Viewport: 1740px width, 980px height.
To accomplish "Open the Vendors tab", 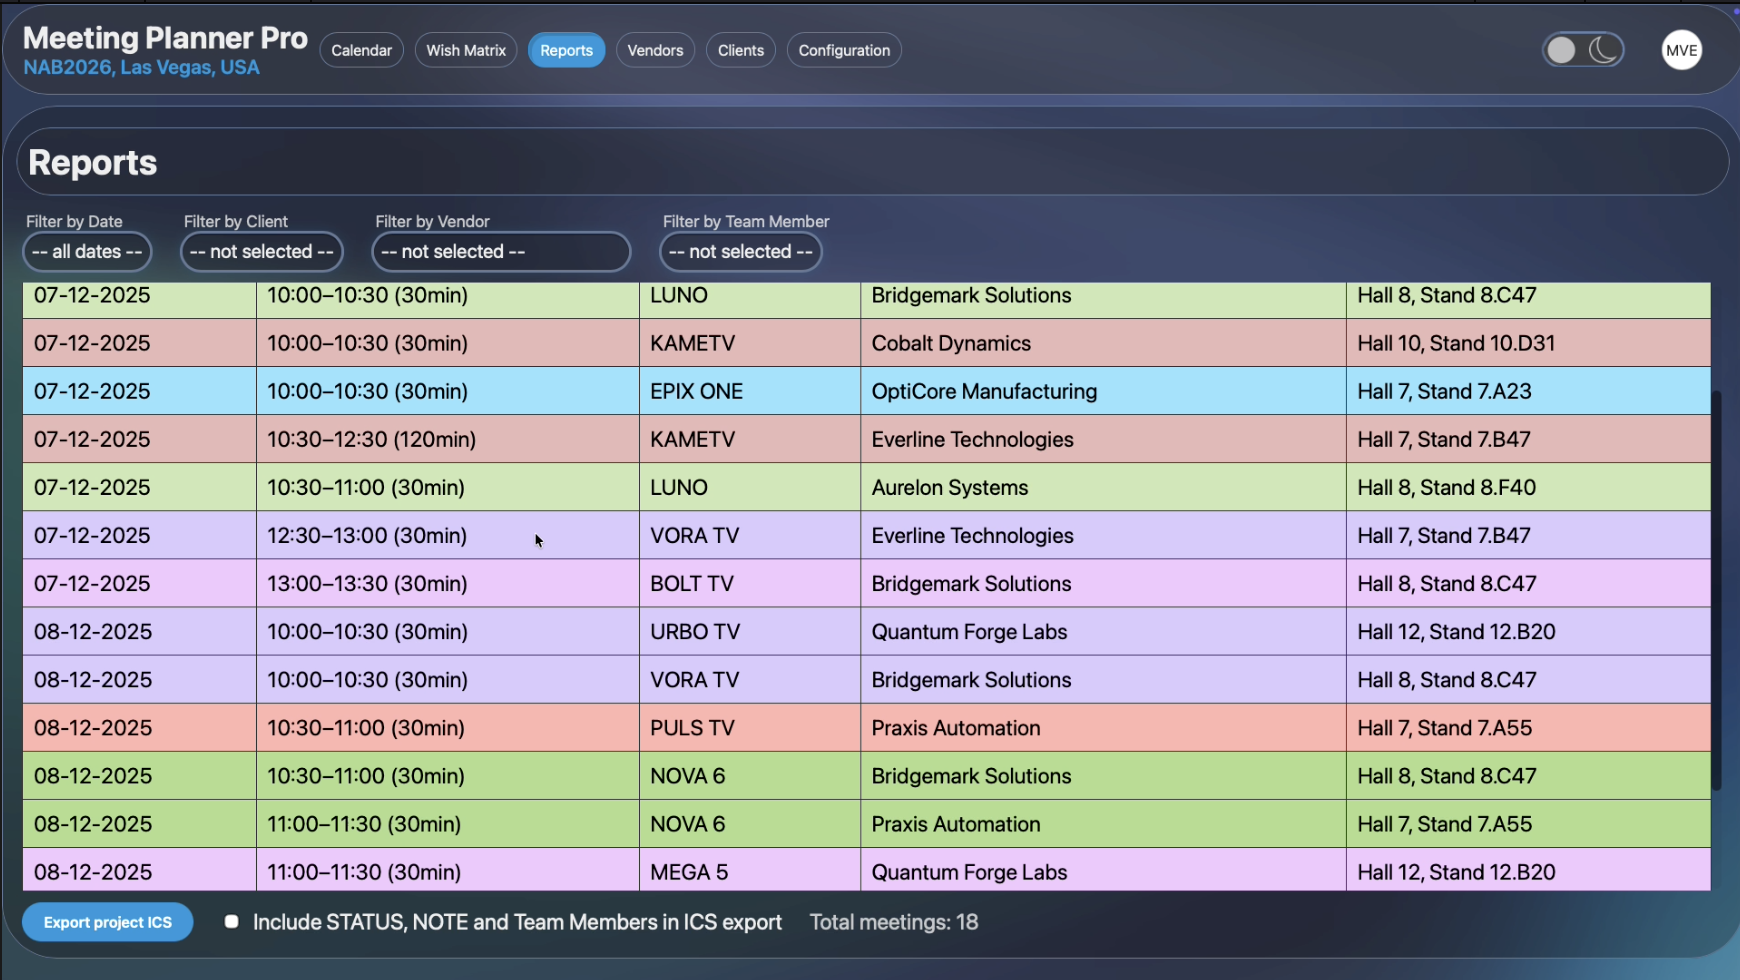I will point(655,50).
